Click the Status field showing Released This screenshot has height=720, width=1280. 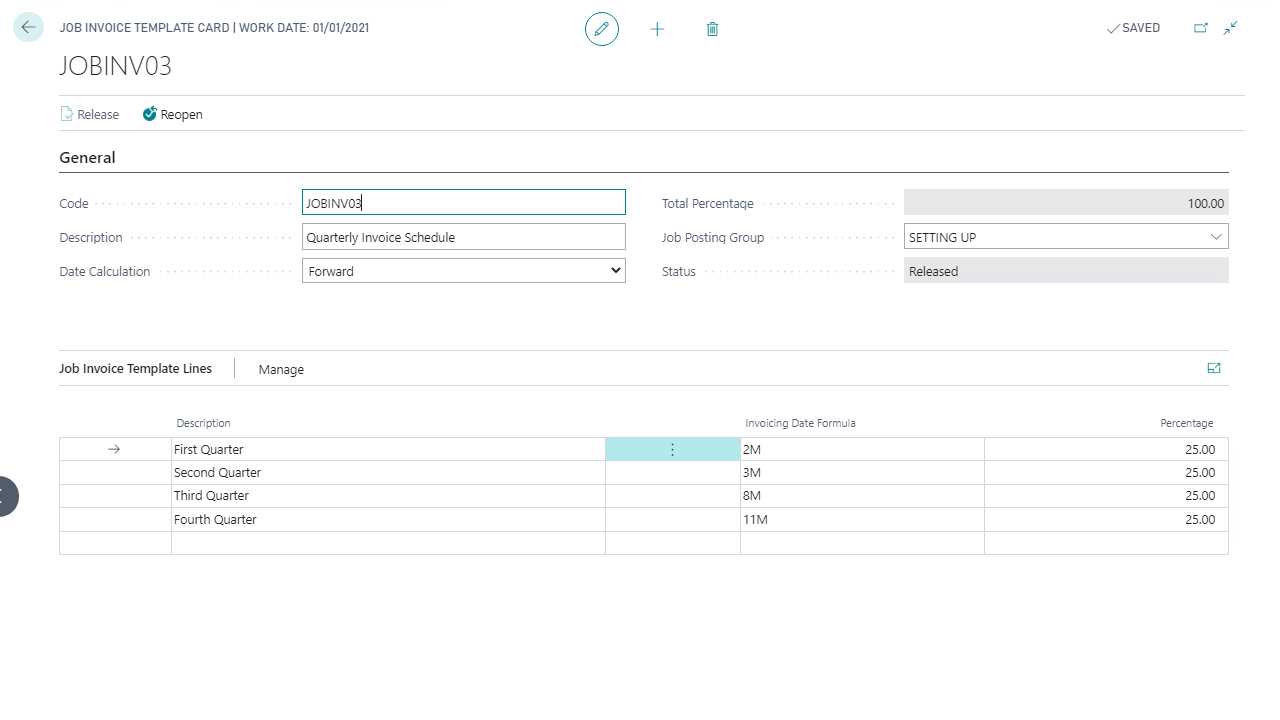(1066, 271)
